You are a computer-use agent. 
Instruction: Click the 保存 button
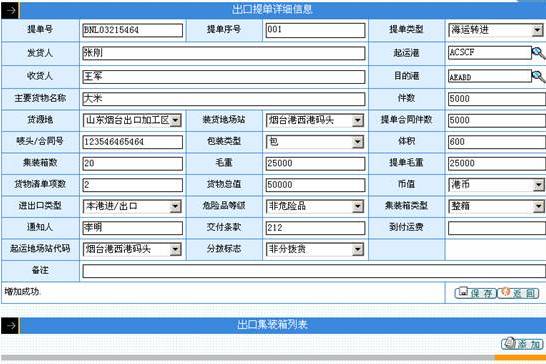[476, 293]
